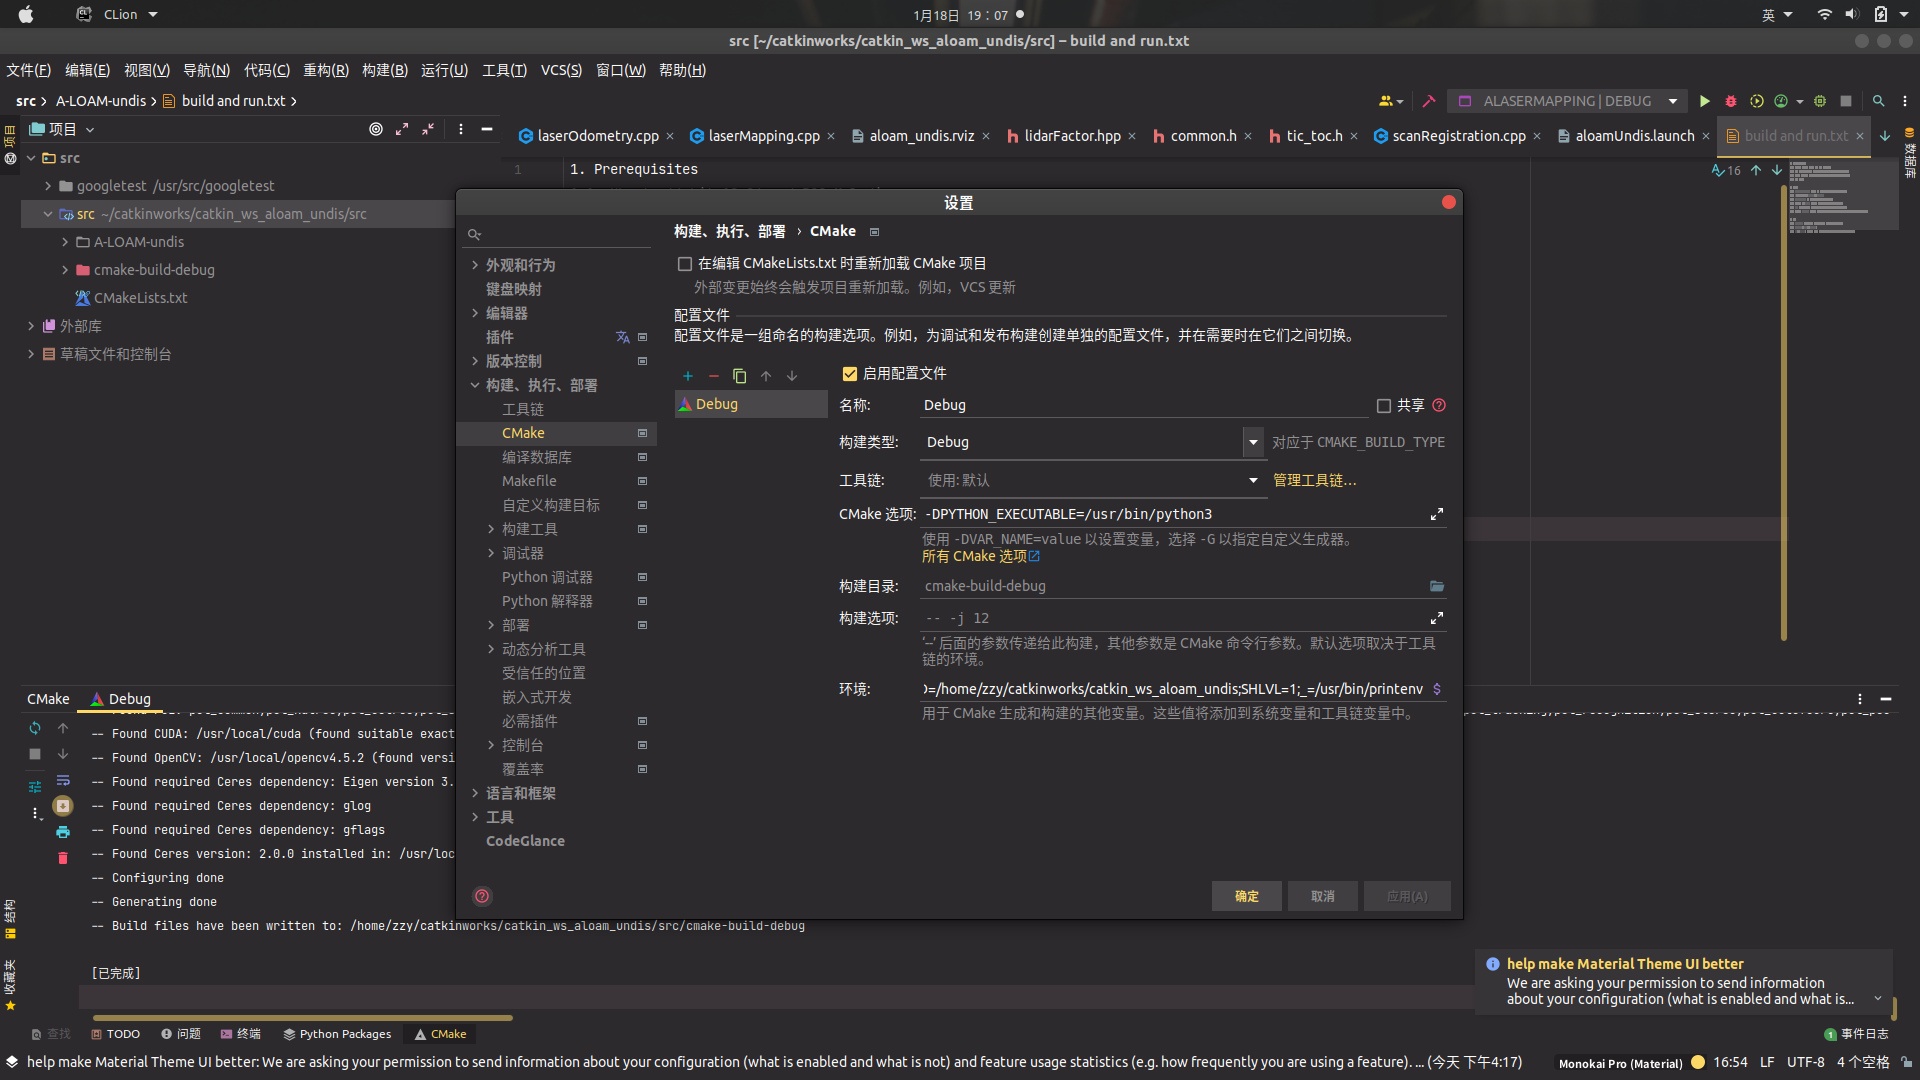Click the CodeGlance minimap in the editor
Image resolution: width=1920 pixels, height=1080 pixels.
coord(1842,196)
